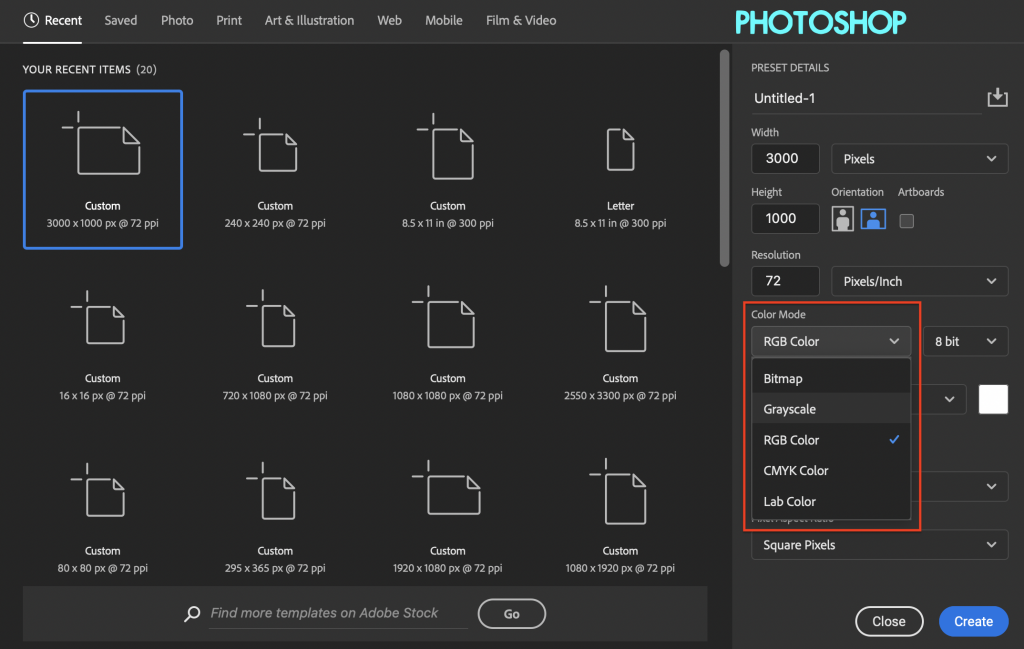Click the Go button
The width and height of the screenshot is (1024, 649).
[x=512, y=614]
